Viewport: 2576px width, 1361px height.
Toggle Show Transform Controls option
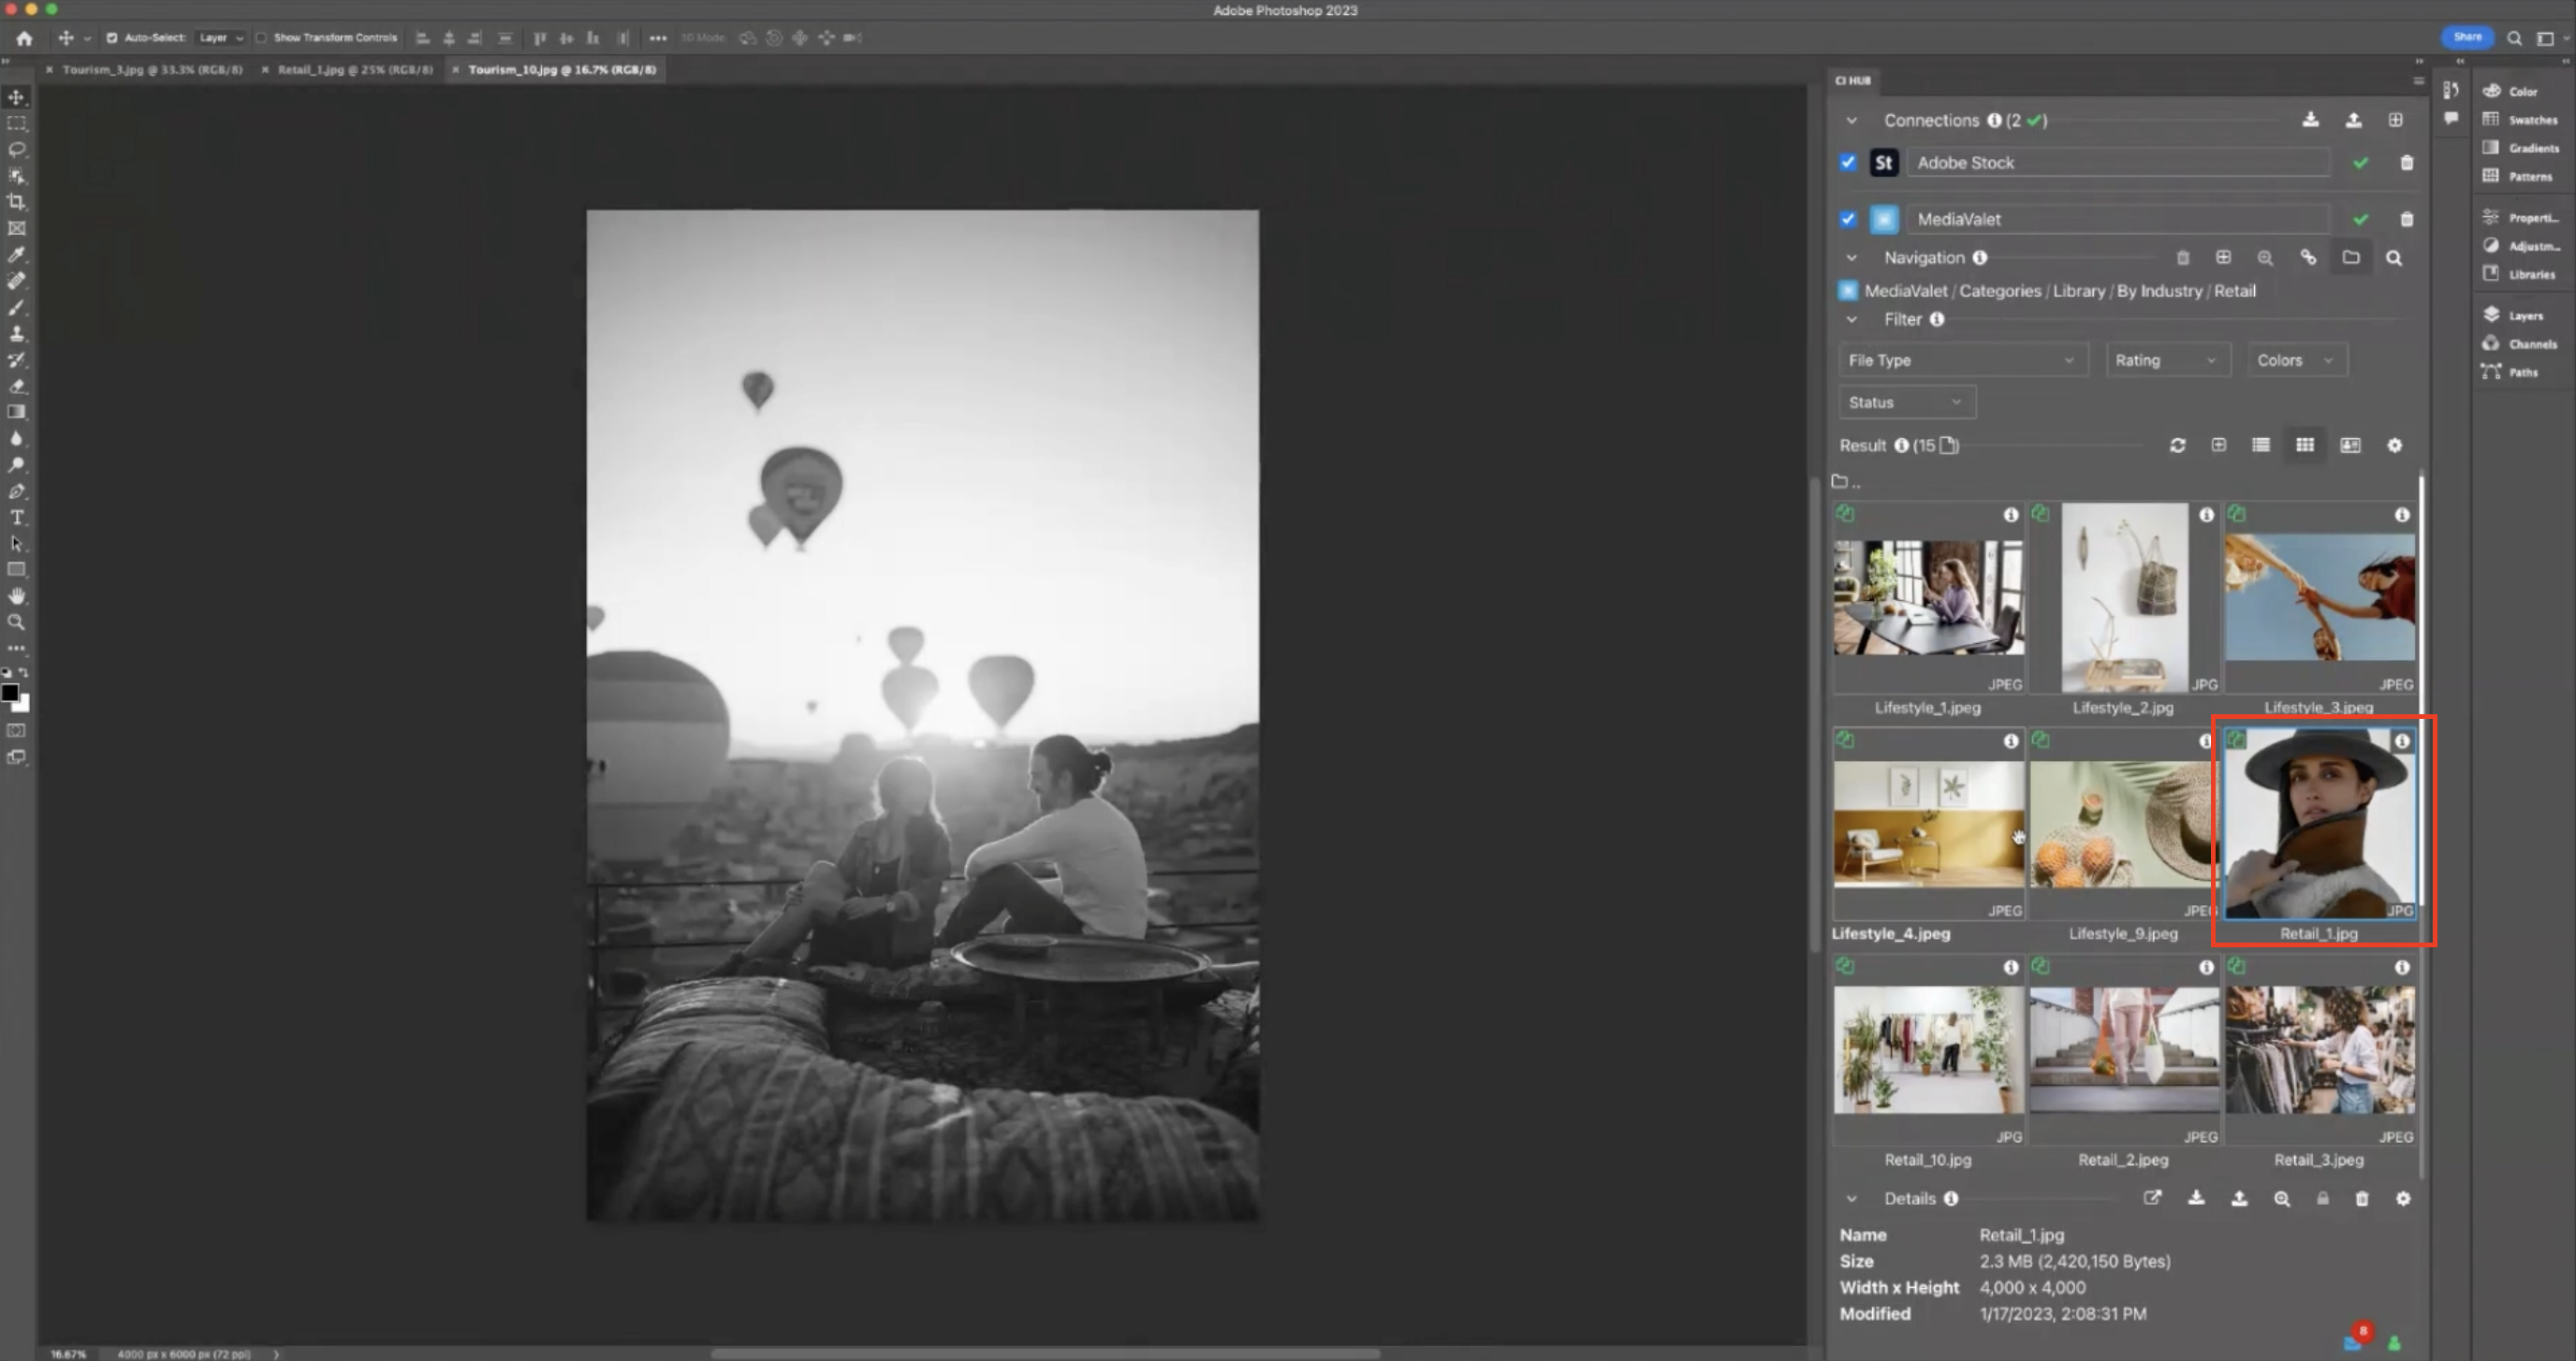tap(262, 37)
